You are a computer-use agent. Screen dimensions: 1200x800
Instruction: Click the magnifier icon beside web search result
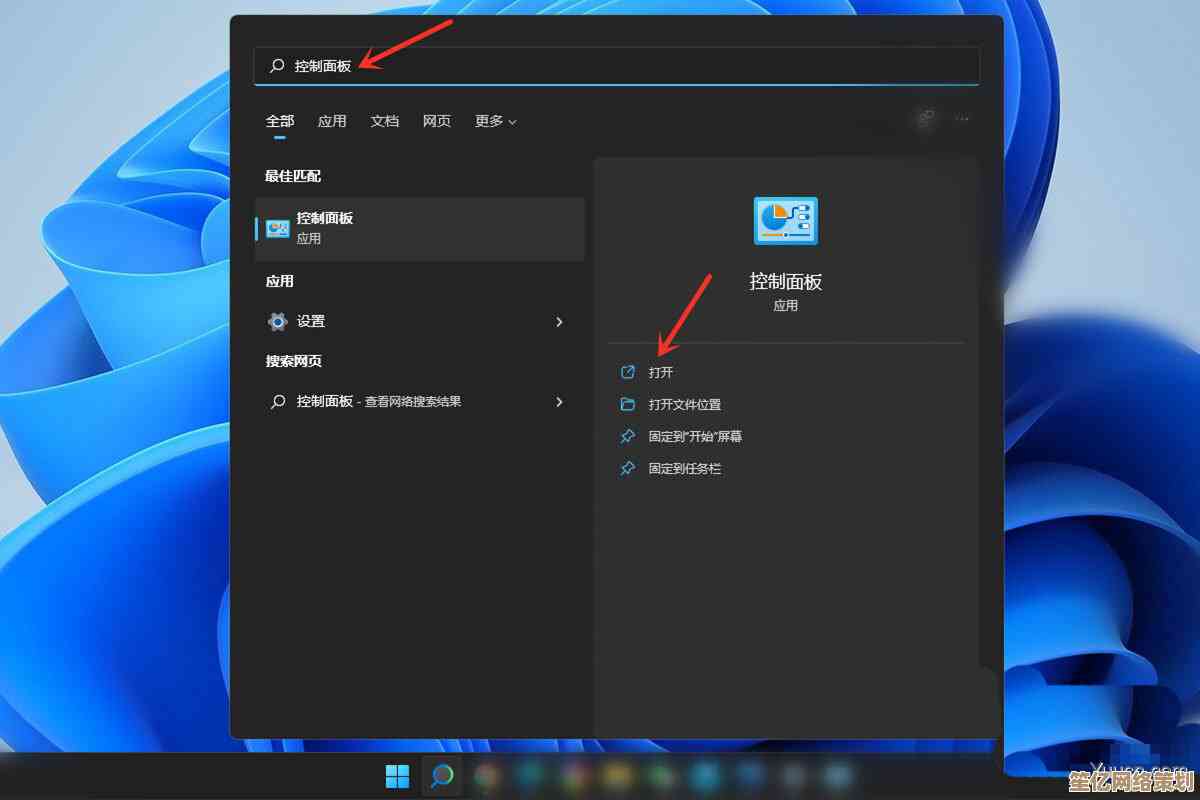tap(277, 401)
